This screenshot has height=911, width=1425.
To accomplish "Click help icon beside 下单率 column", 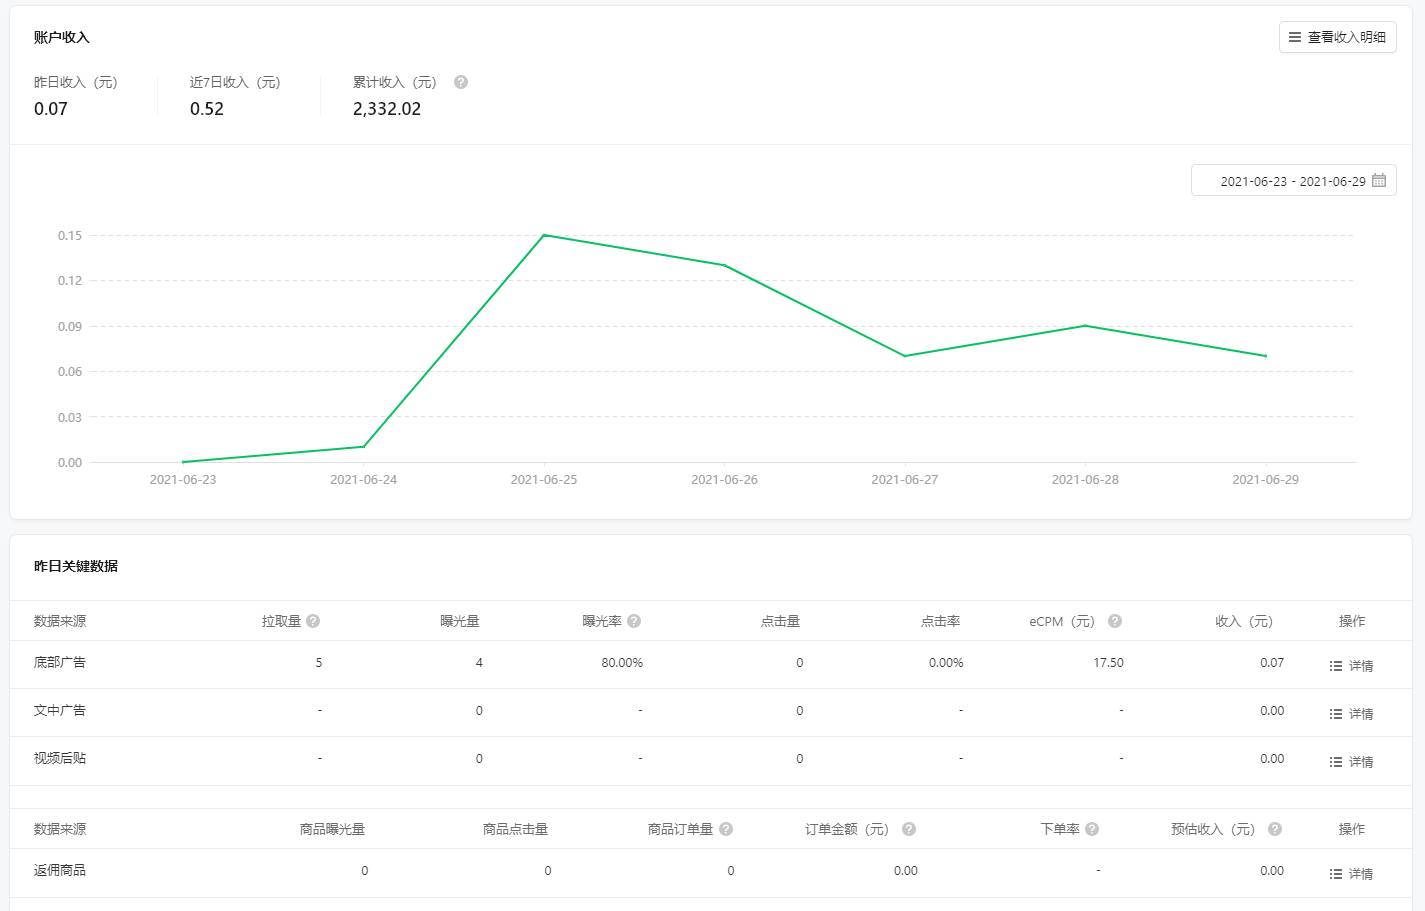I will tap(1092, 829).
